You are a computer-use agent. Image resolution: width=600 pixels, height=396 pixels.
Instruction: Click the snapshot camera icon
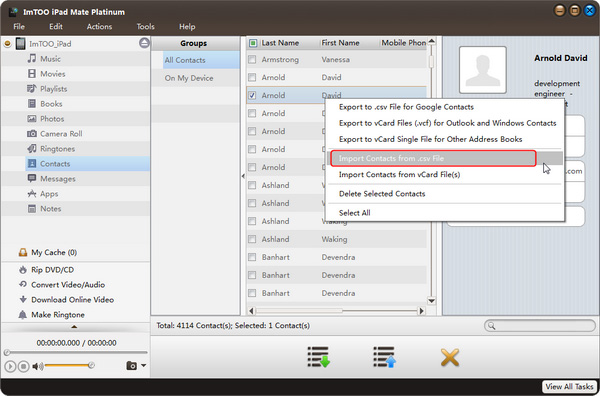click(131, 366)
